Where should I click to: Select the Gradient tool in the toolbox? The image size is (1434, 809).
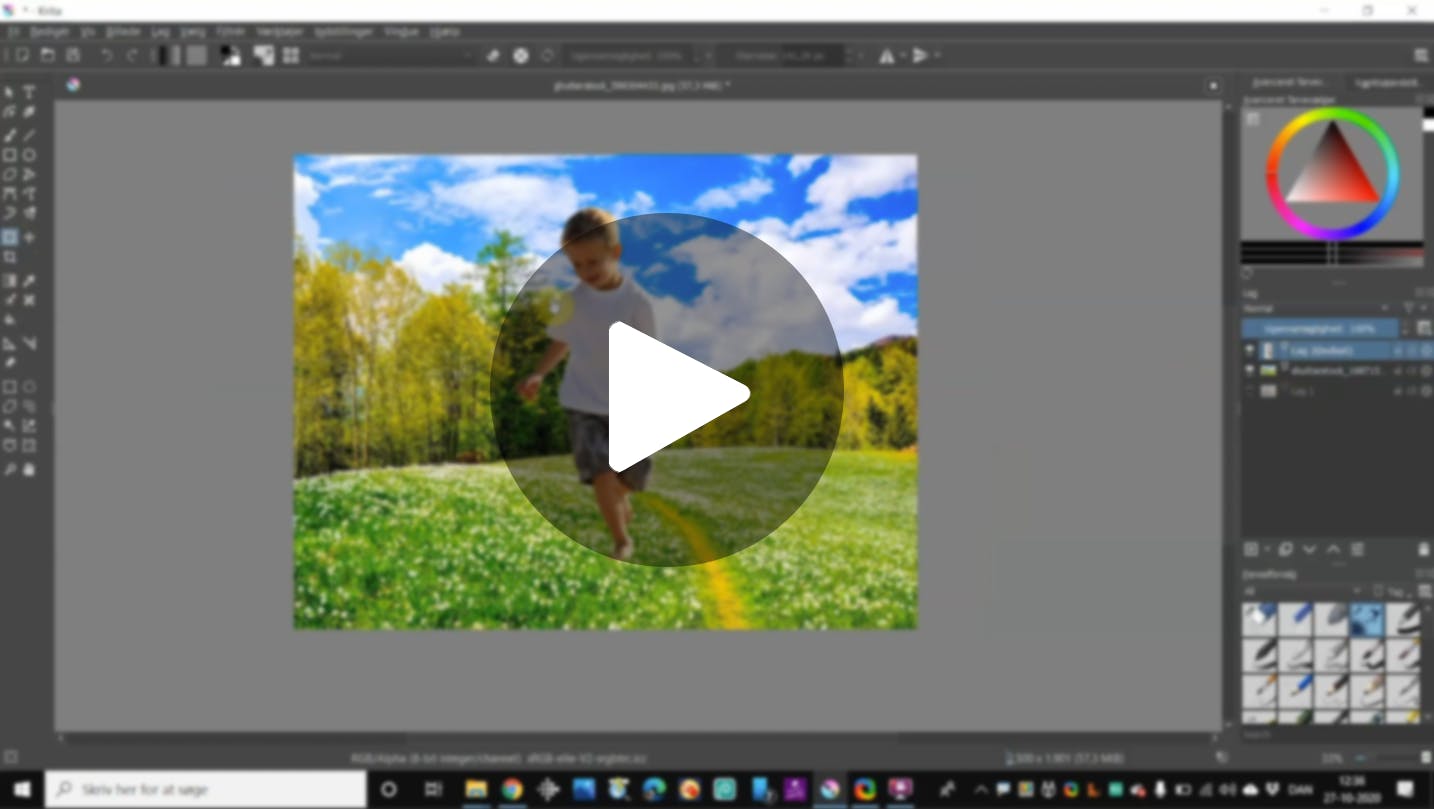(x=10, y=281)
